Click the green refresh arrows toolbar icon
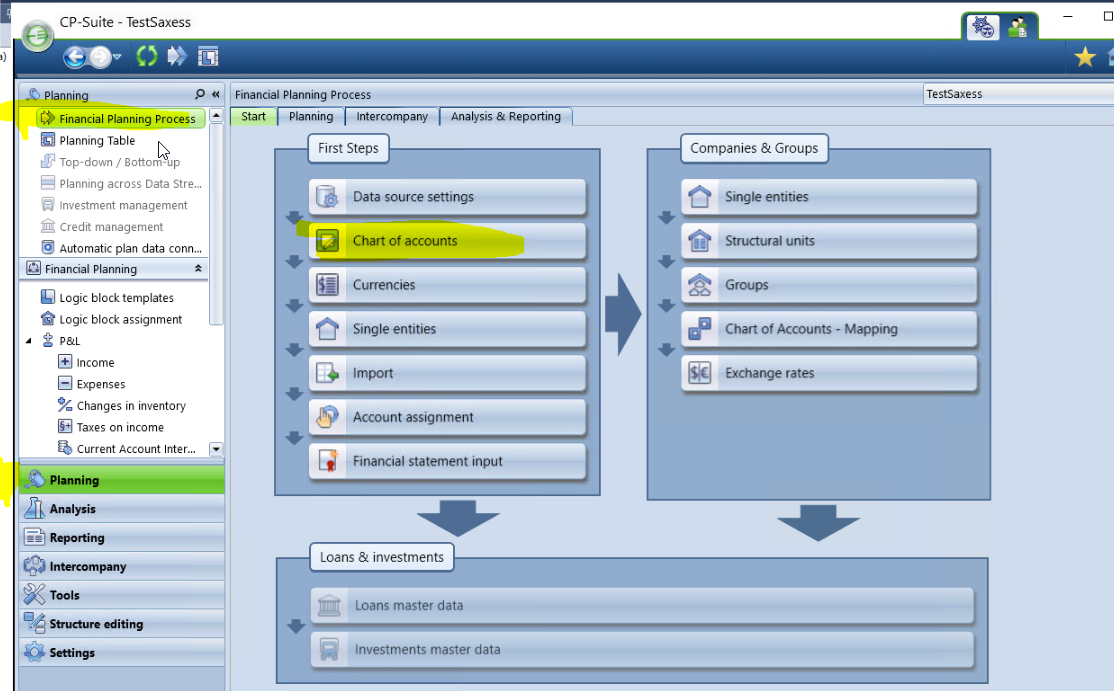This screenshot has height=691, width=1114. pos(147,57)
